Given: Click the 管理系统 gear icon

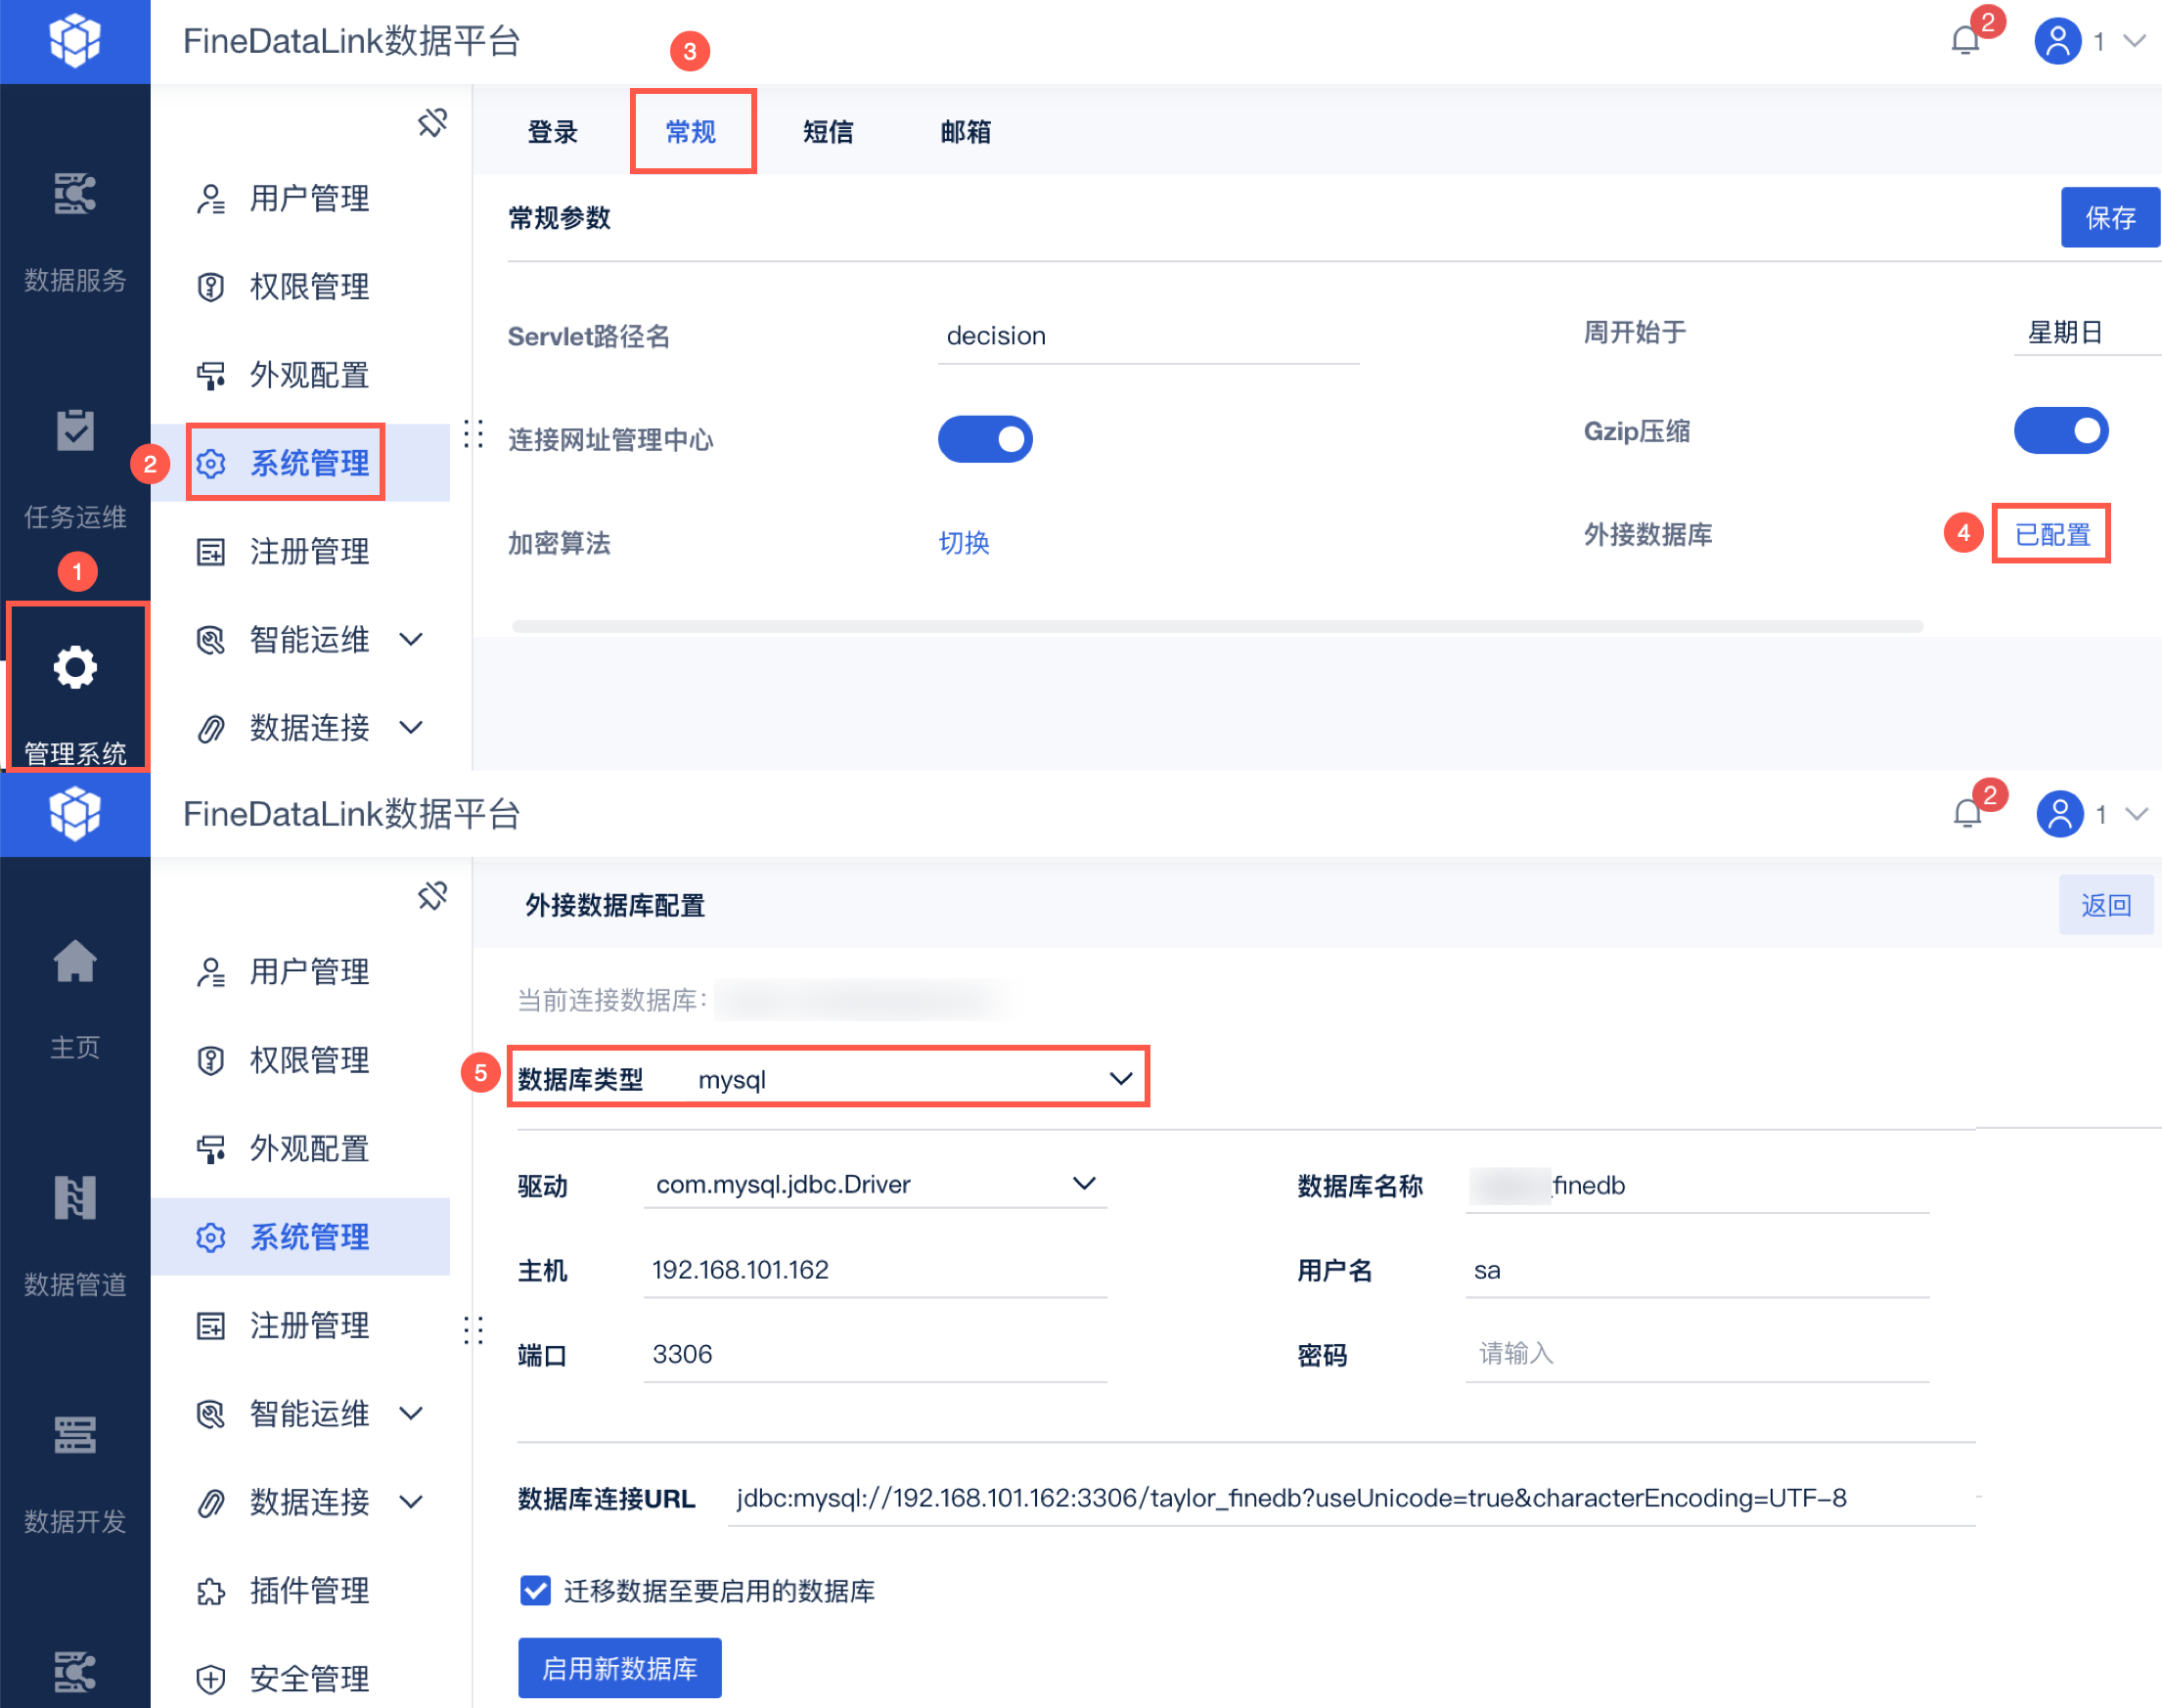Looking at the screenshot, I should click(75, 667).
